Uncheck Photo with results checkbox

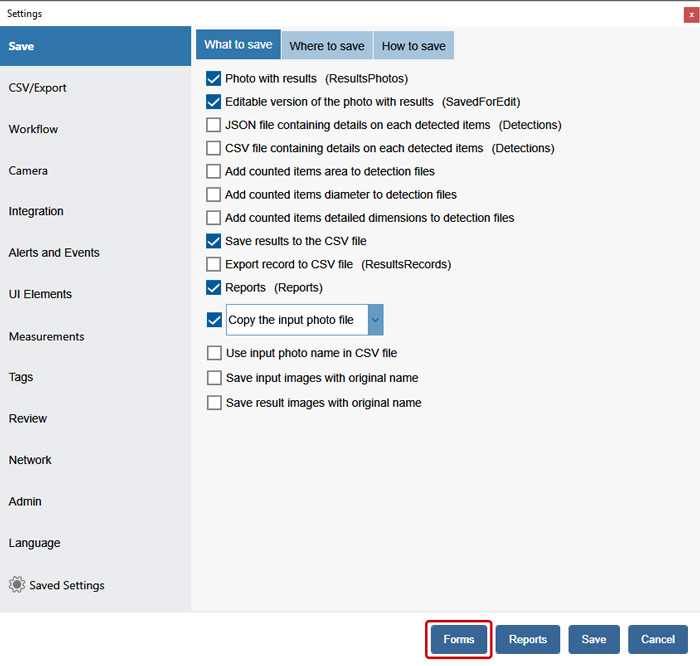[213, 78]
